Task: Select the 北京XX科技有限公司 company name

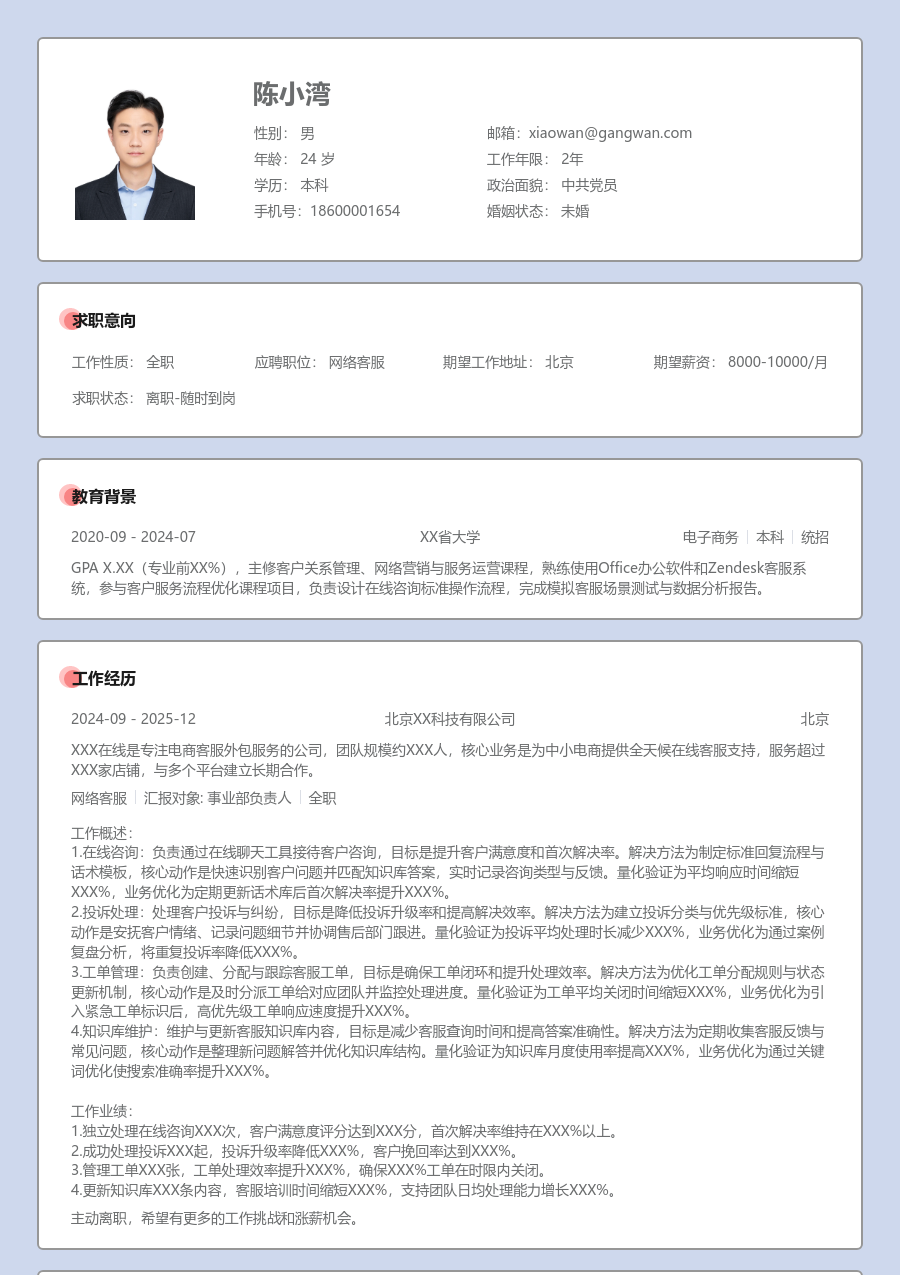Action: pos(450,719)
